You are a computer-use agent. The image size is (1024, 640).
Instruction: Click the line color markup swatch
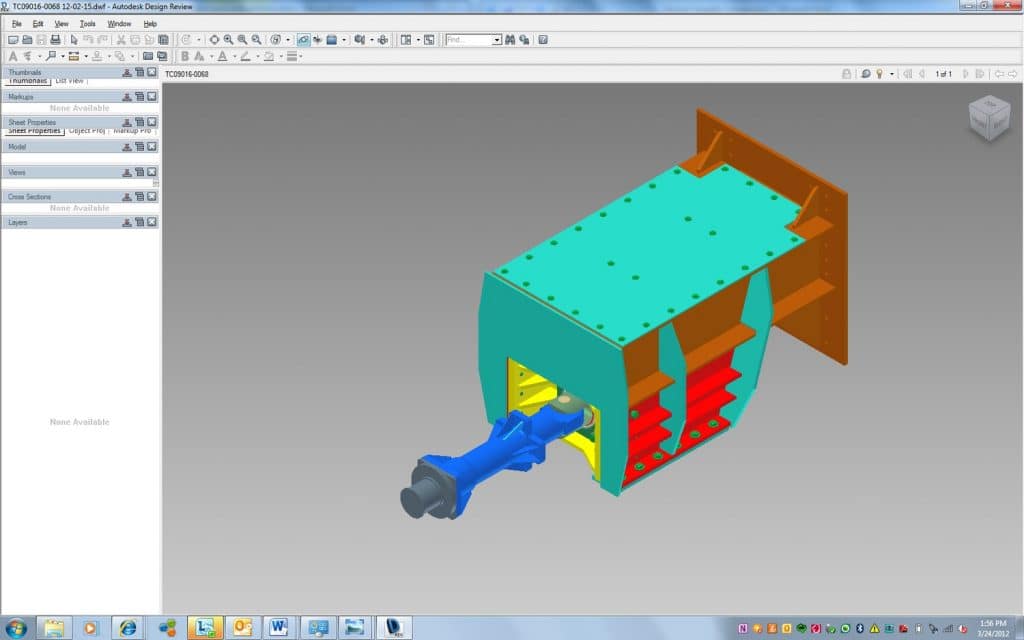[244, 56]
